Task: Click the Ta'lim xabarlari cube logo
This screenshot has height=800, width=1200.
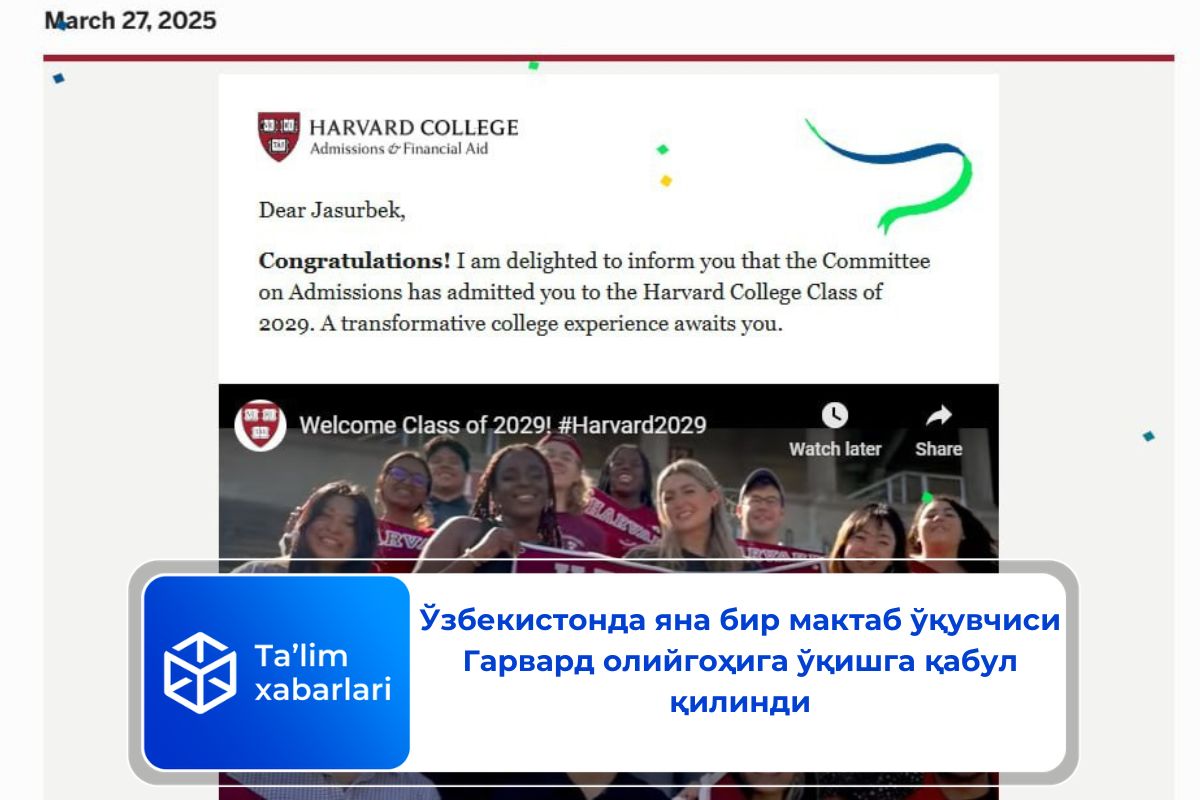Action: click(200, 672)
